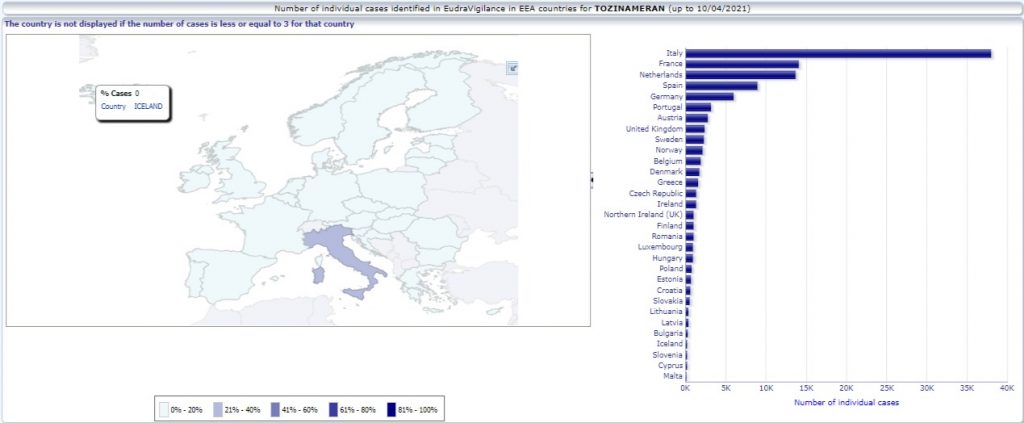
Task: Click the Germany bar in the chart
Action: pyautogui.click(x=709, y=97)
